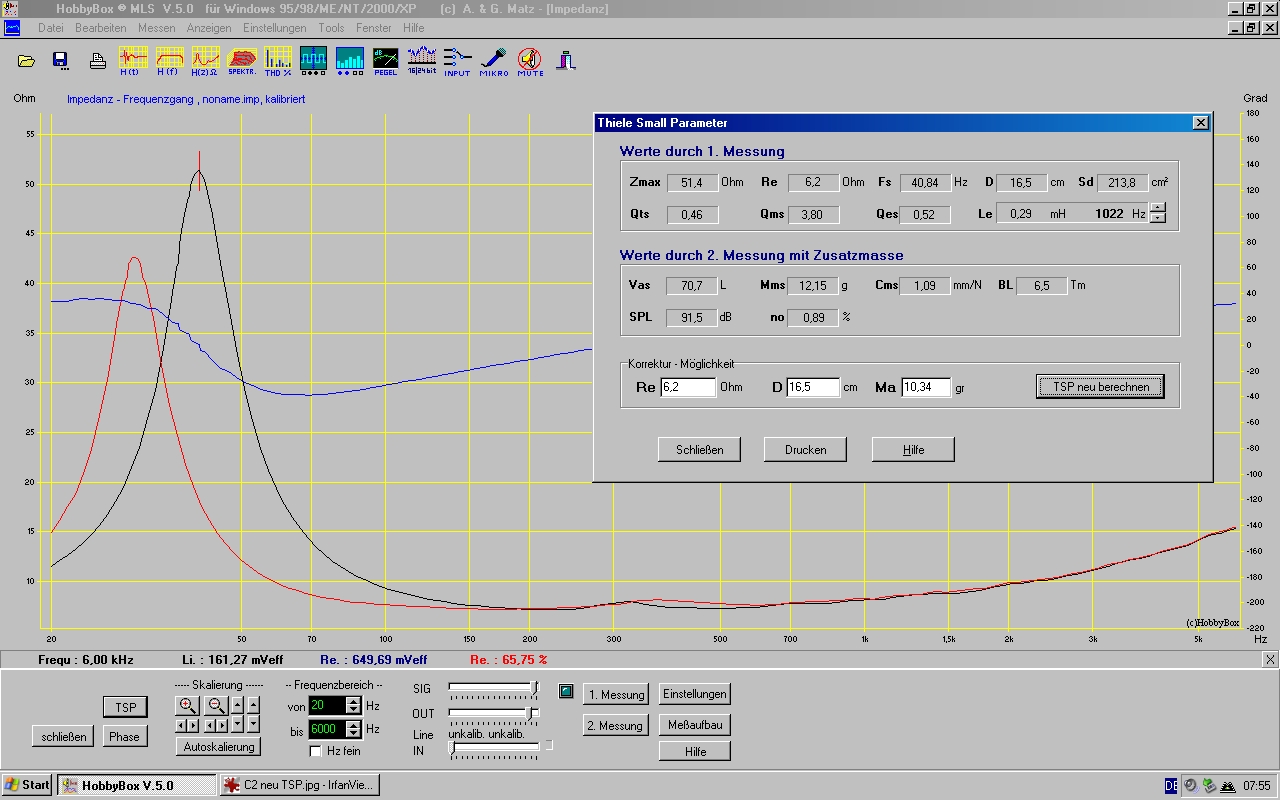This screenshot has height=800, width=1280.
Task: Open the H(z) impedance measurement tool
Action: 204,60
